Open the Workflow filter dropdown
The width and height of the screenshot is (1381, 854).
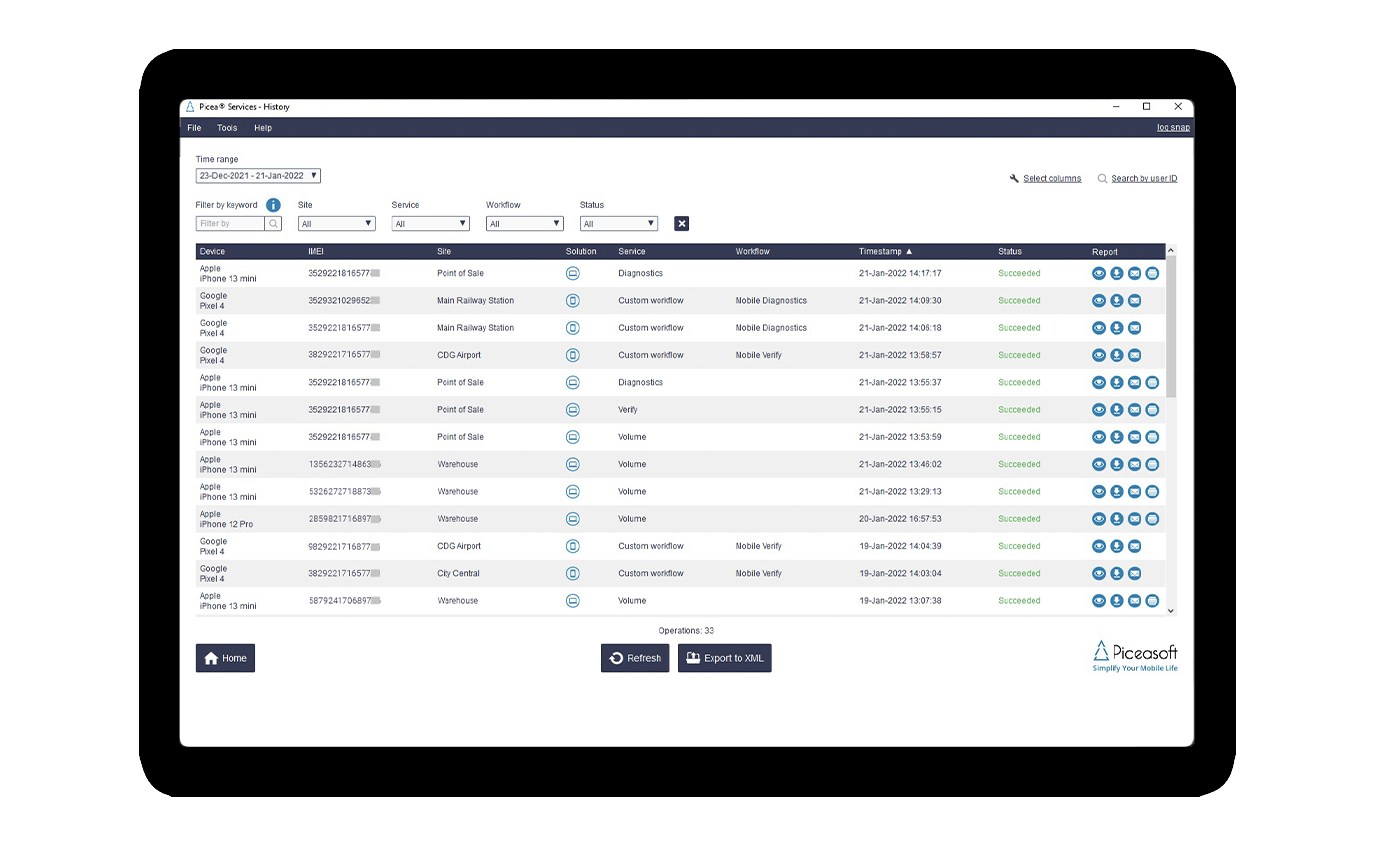tap(525, 224)
